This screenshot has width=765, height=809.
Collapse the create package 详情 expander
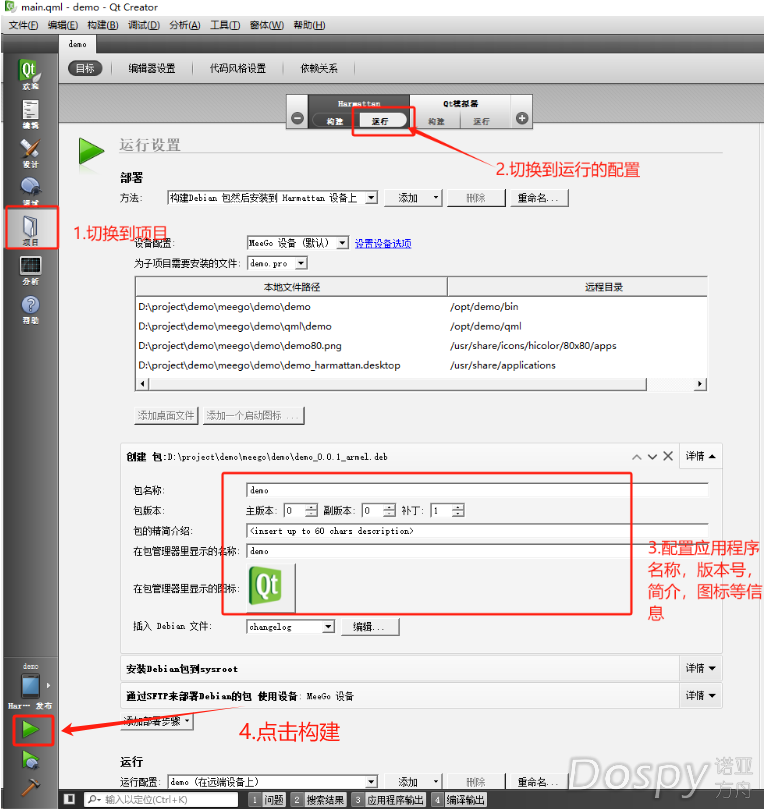pyautogui.click(x=700, y=456)
